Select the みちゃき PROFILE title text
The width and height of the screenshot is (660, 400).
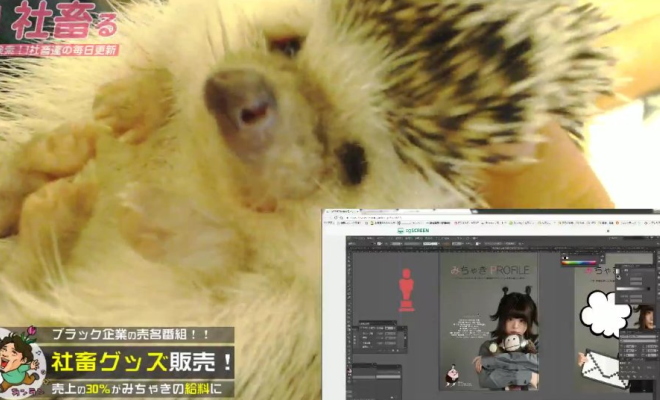pos(488,271)
